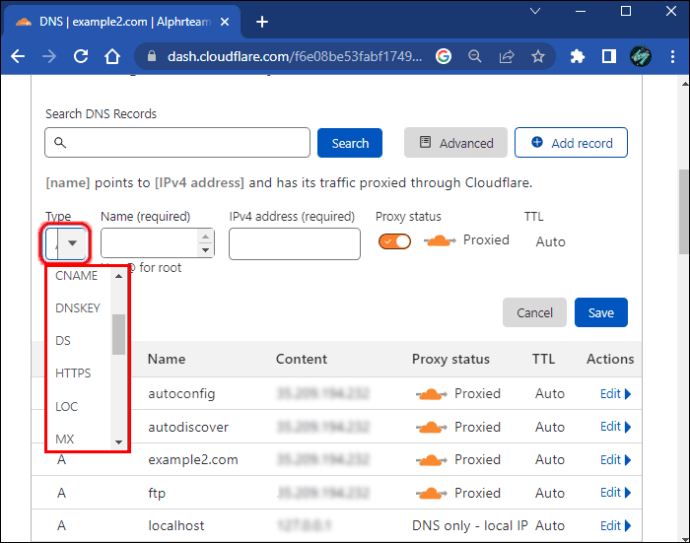The height and width of the screenshot is (543, 690).
Task: Click the Name field down arrow
Action: 206,250
